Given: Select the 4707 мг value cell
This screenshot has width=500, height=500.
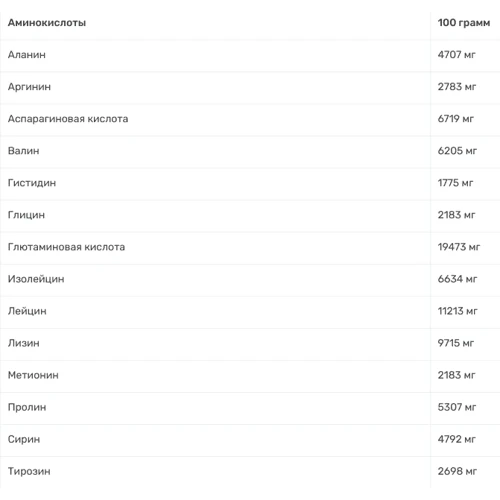Looking at the screenshot, I should [x=457, y=55].
